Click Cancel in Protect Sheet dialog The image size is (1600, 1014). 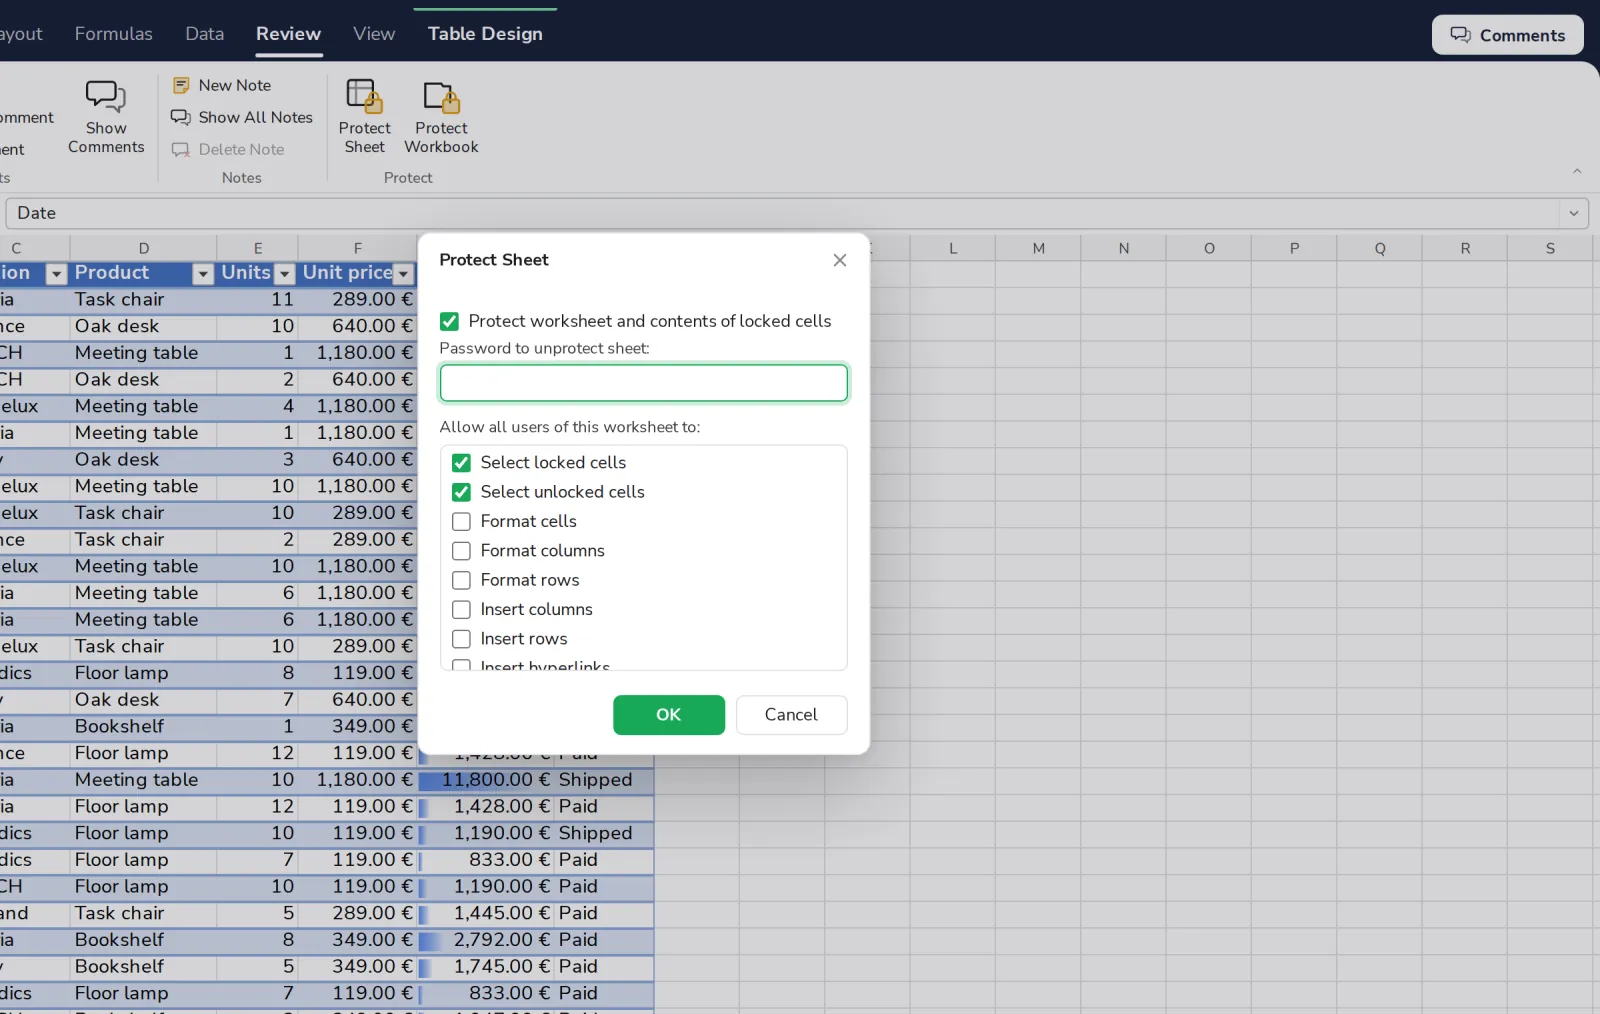[791, 715]
